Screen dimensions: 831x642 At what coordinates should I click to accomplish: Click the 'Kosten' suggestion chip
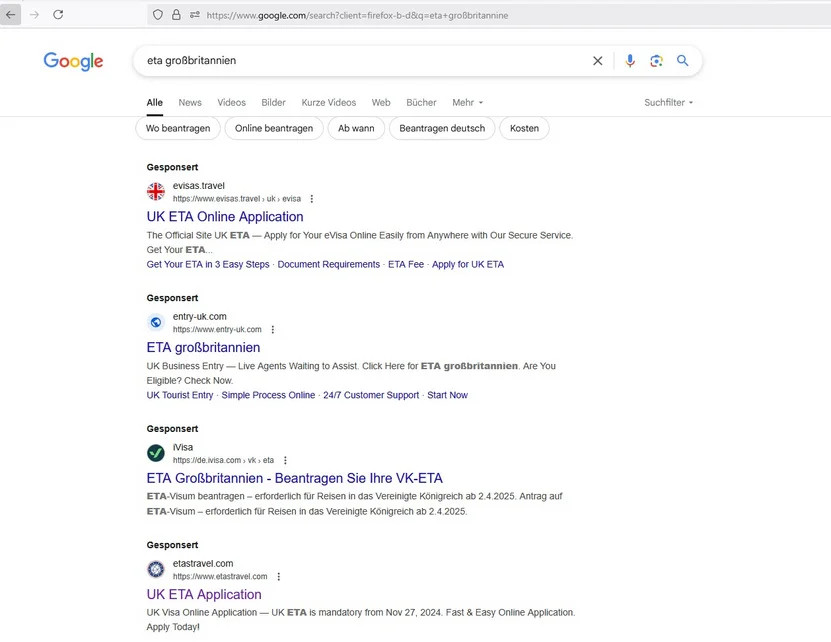[524, 128]
